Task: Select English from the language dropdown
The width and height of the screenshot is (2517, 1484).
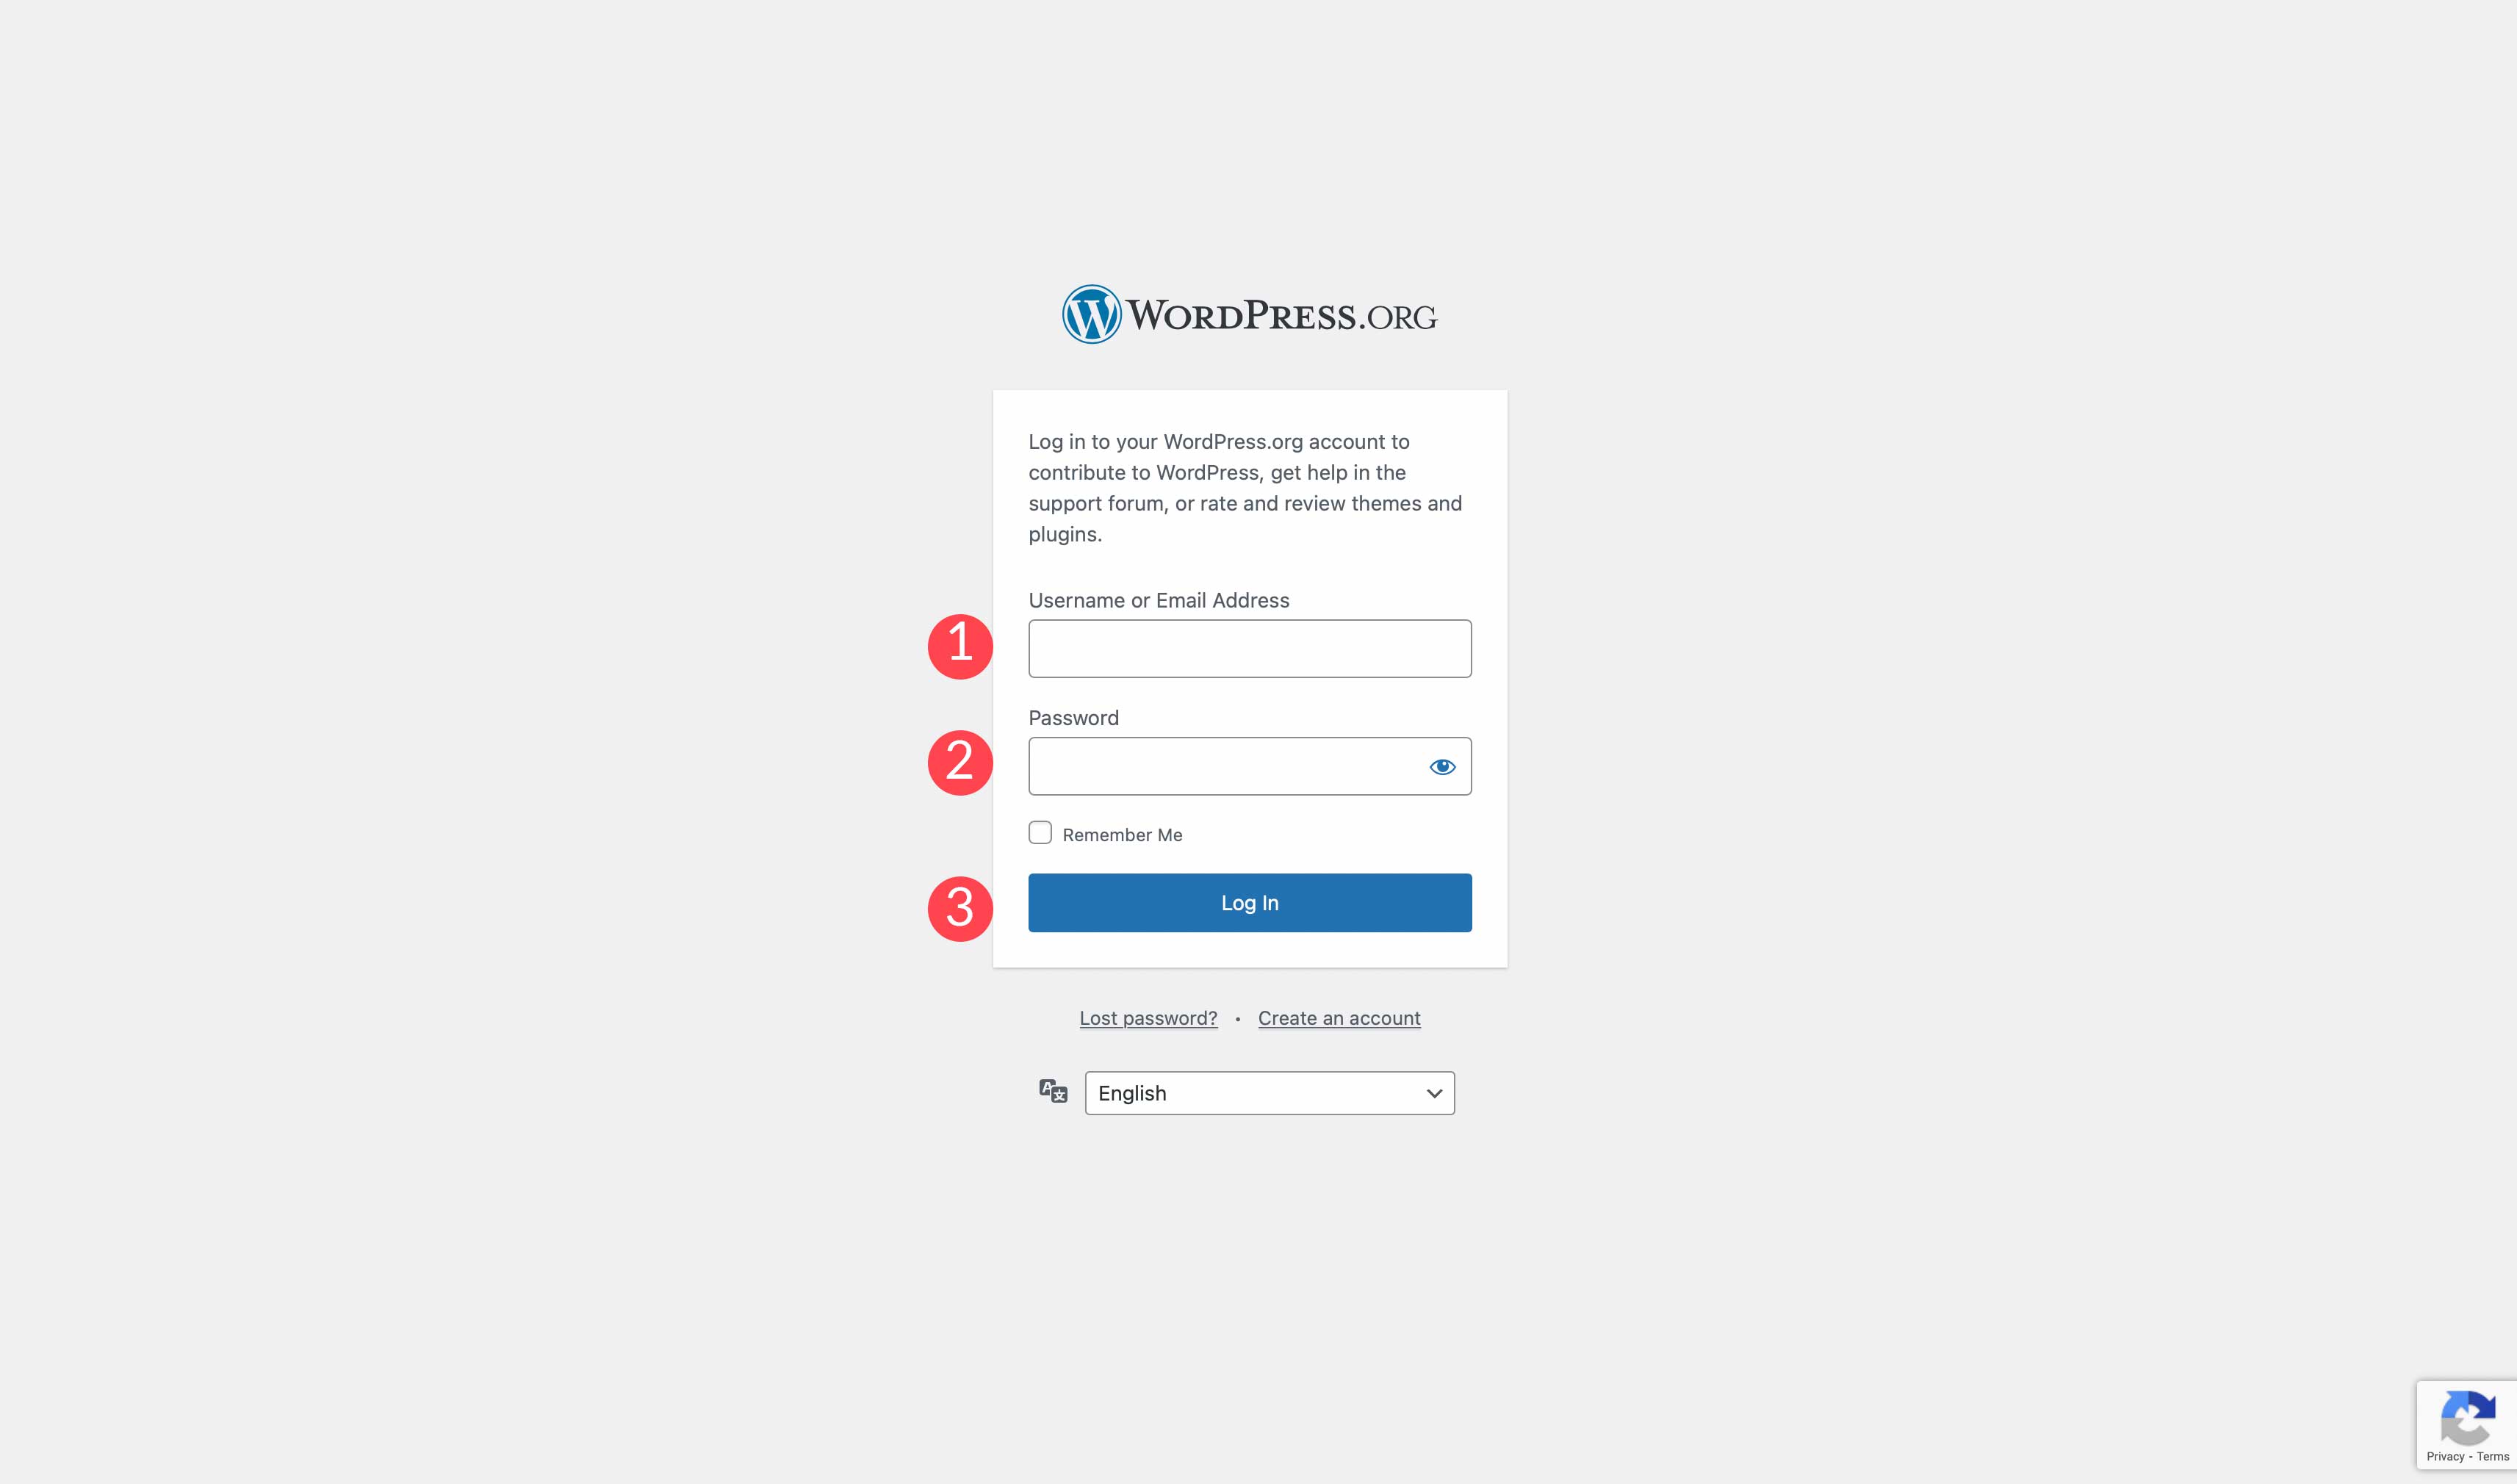Action: coord(1267,1092)
